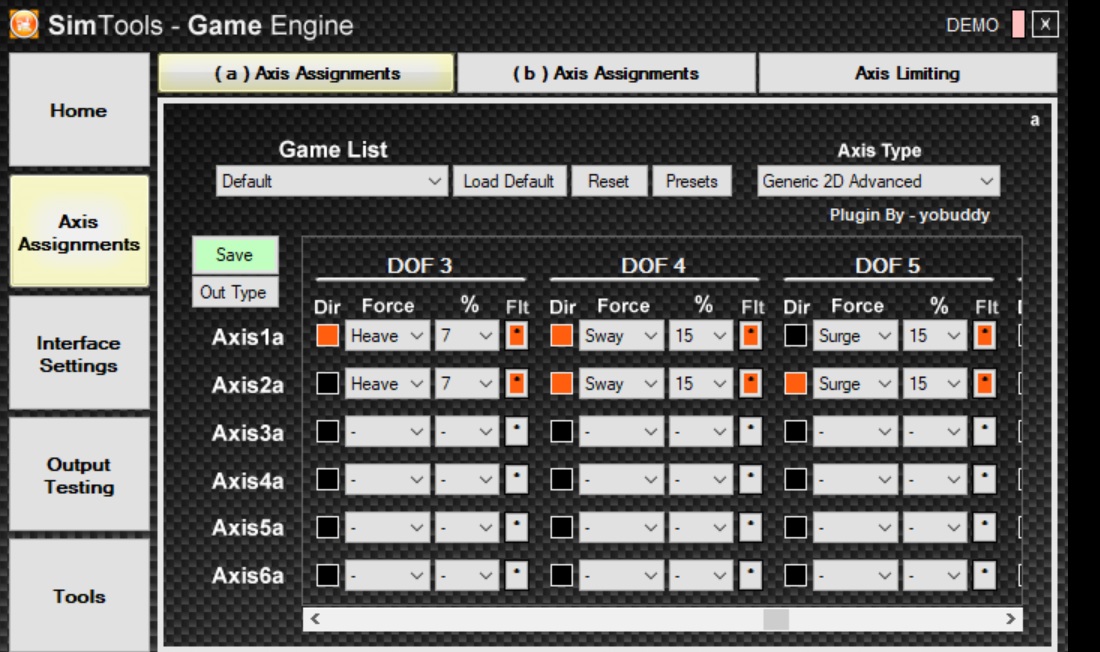Toggle Axis1a DOF 4 direction box

click(x=561, y=335)
